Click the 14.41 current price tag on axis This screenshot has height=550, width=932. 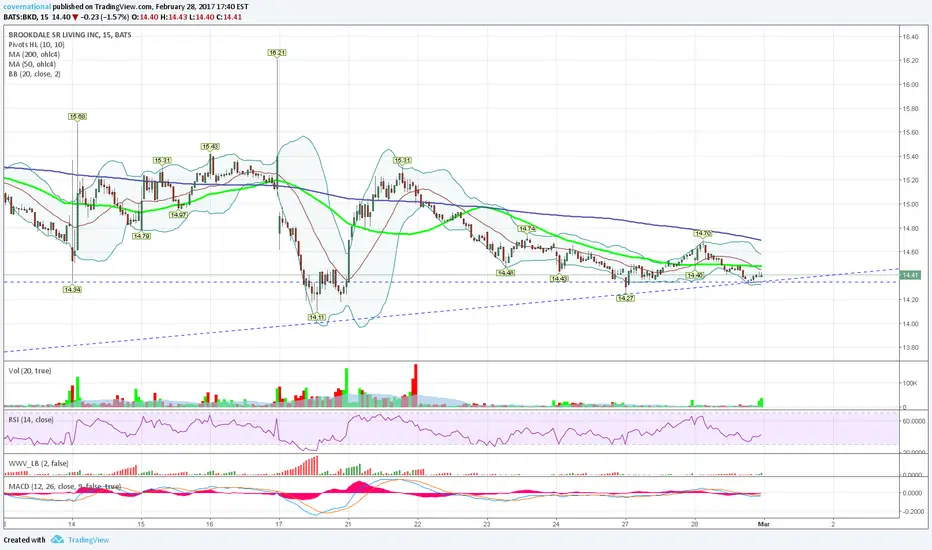click(911, 275)
